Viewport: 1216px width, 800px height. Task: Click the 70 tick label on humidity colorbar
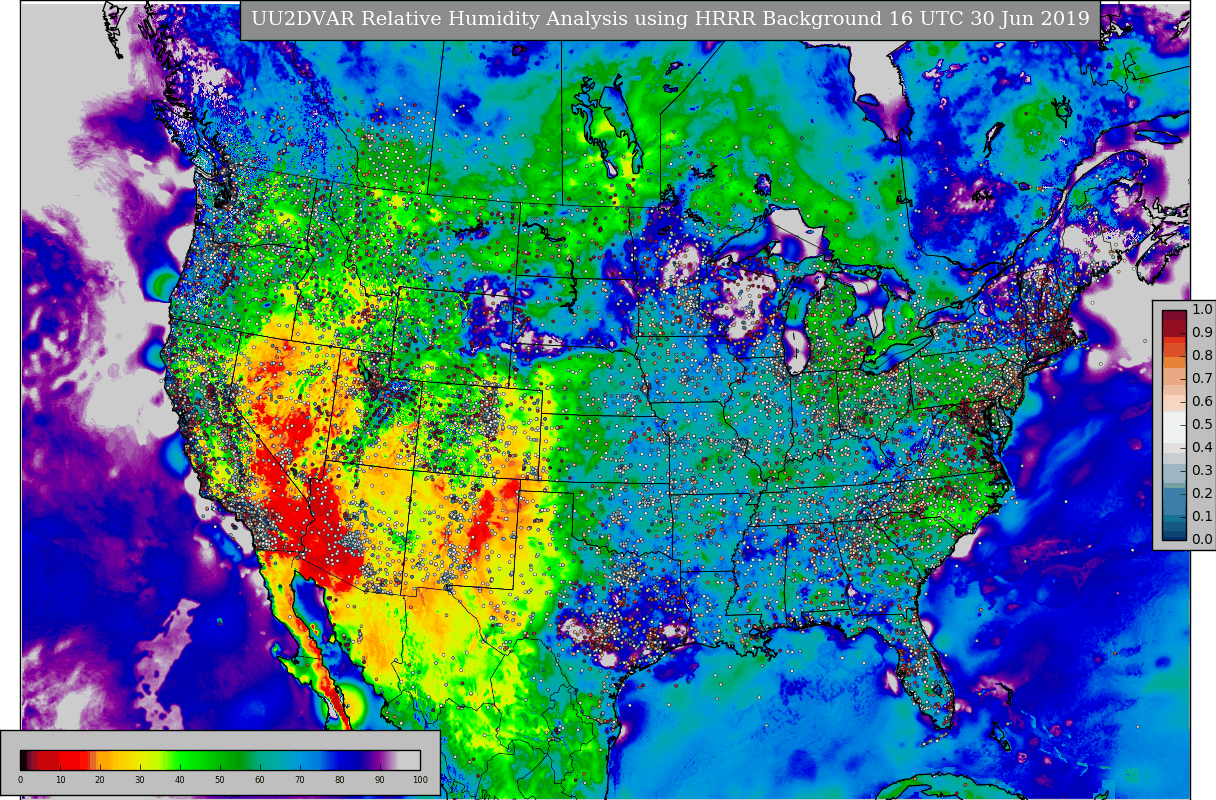pyautogui.click(x=300, y=780)
